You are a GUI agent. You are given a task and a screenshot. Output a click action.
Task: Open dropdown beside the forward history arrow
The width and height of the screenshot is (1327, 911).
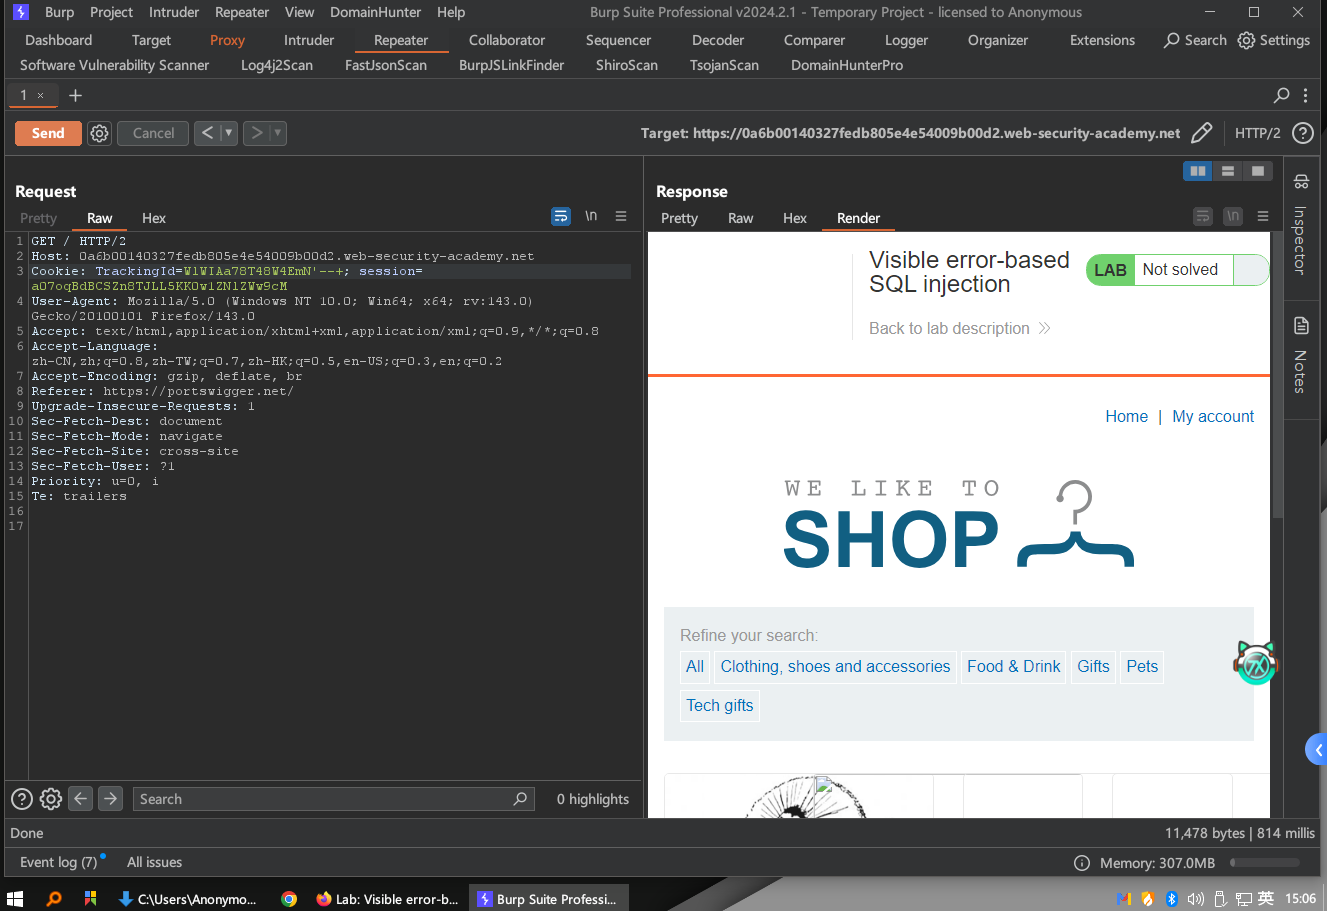pyautogui.click(x=278, y=133)
